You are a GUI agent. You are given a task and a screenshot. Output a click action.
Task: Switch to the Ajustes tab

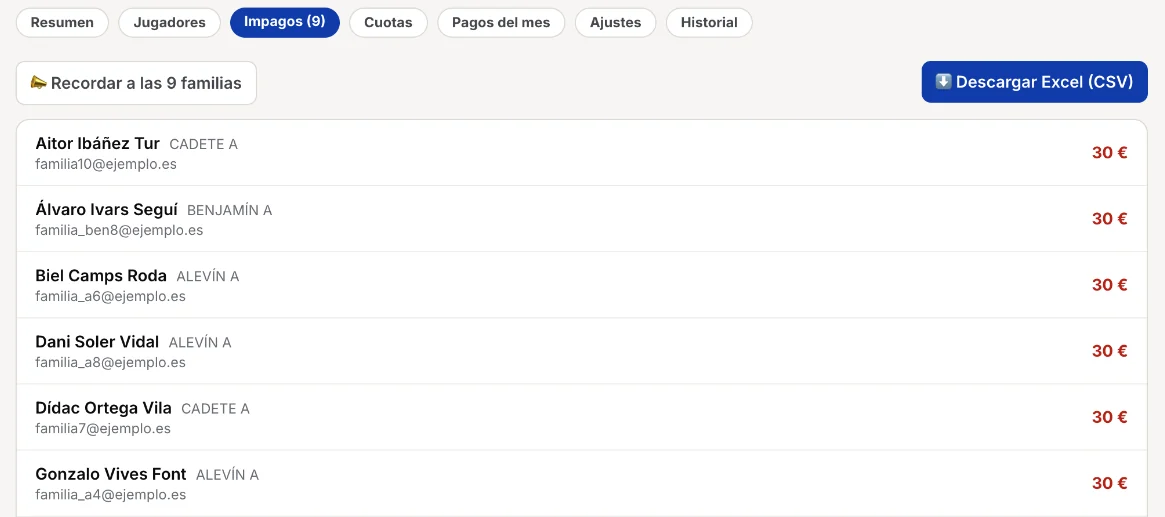click(615, 22)
